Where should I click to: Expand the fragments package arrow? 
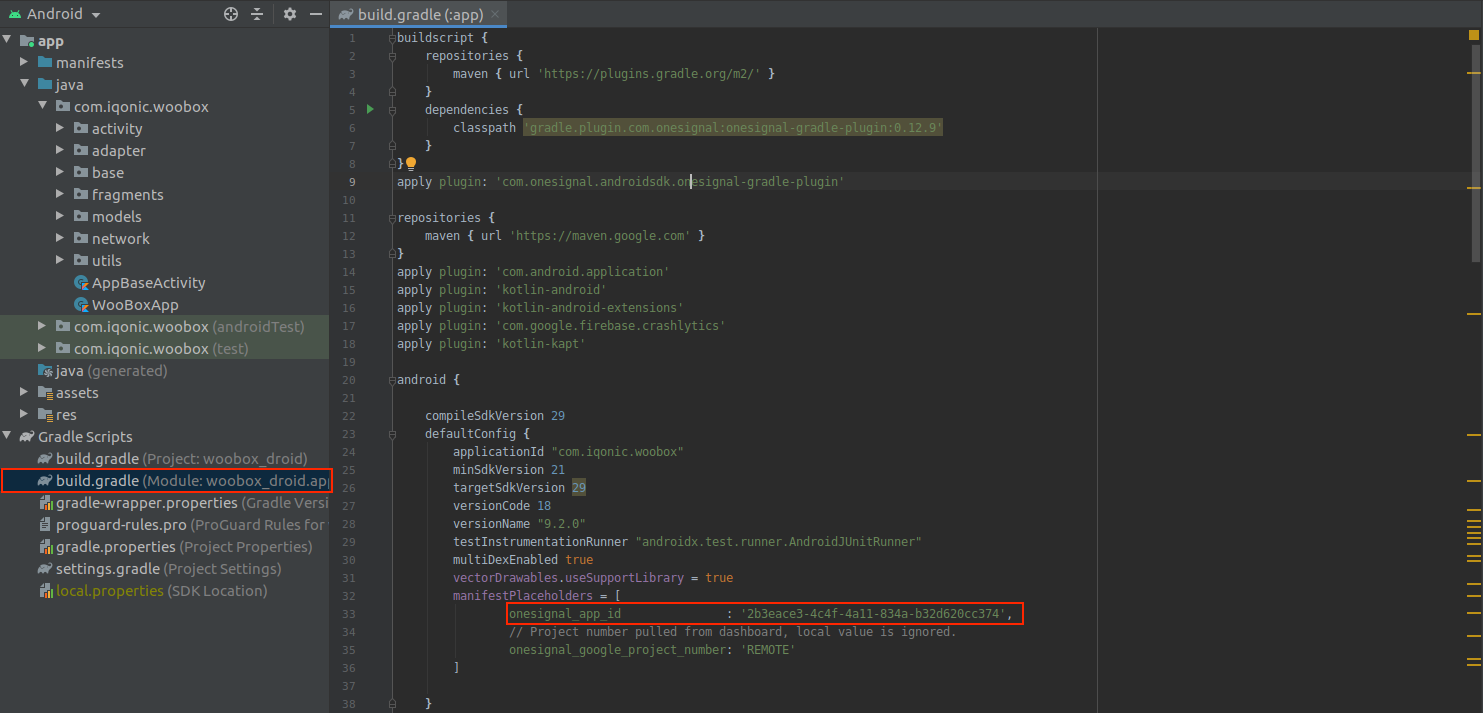(x=61, y=194)
